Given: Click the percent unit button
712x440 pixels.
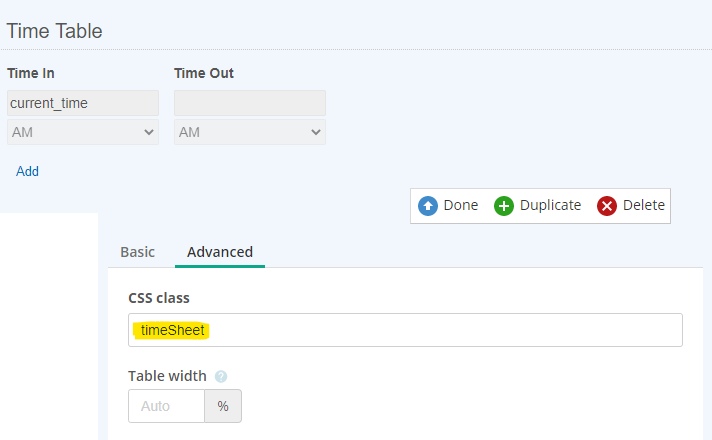Looking at the screenshot, I should click(223, 406).
